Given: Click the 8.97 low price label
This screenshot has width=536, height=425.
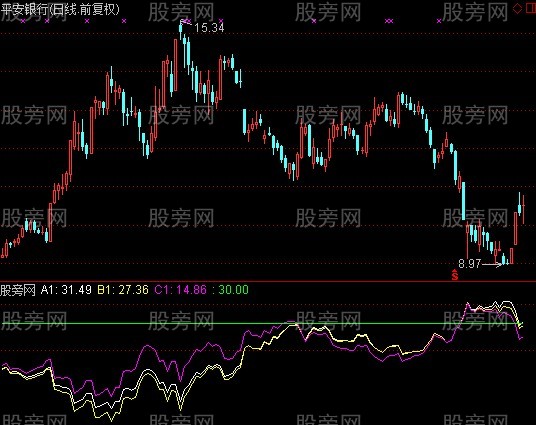Looking at the screenshot, I should (470, 264).
